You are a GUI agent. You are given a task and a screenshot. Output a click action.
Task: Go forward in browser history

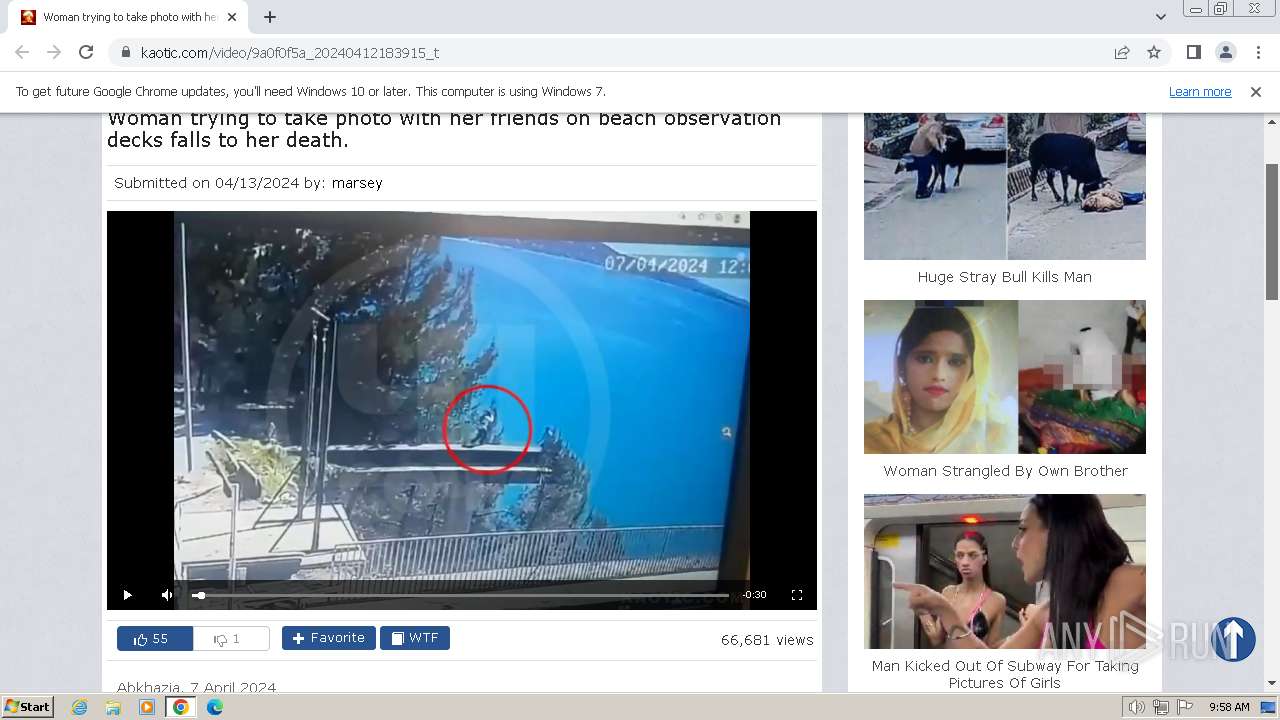pos(54,52)
